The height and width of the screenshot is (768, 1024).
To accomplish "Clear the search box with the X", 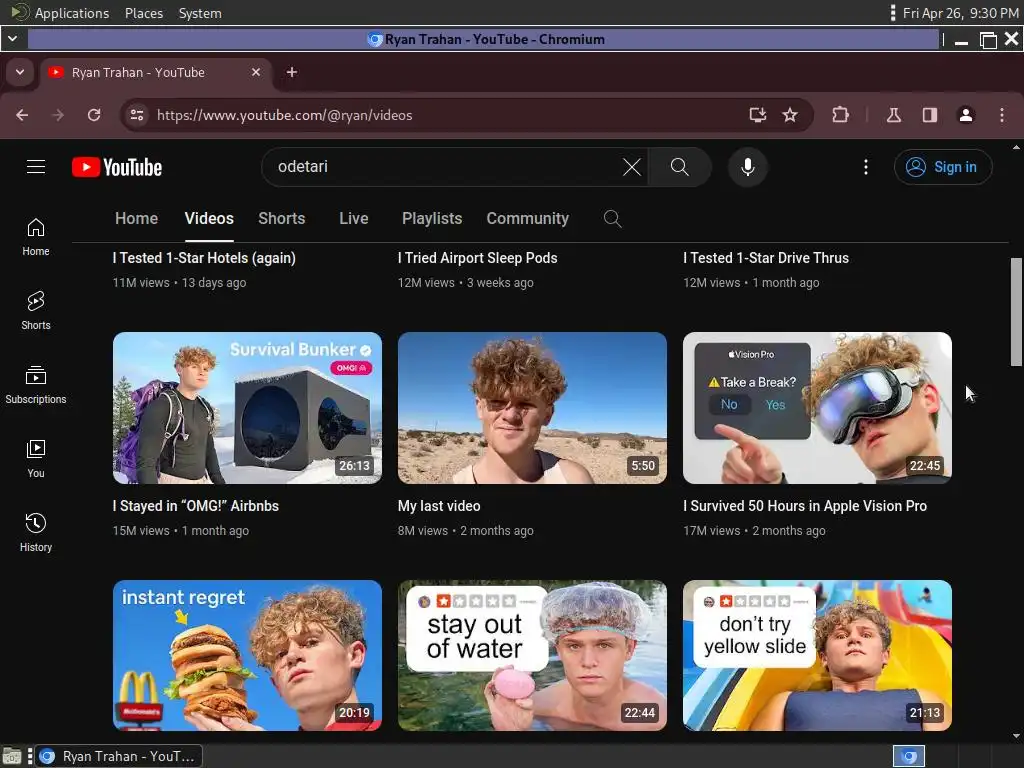I will click(632, 167).
